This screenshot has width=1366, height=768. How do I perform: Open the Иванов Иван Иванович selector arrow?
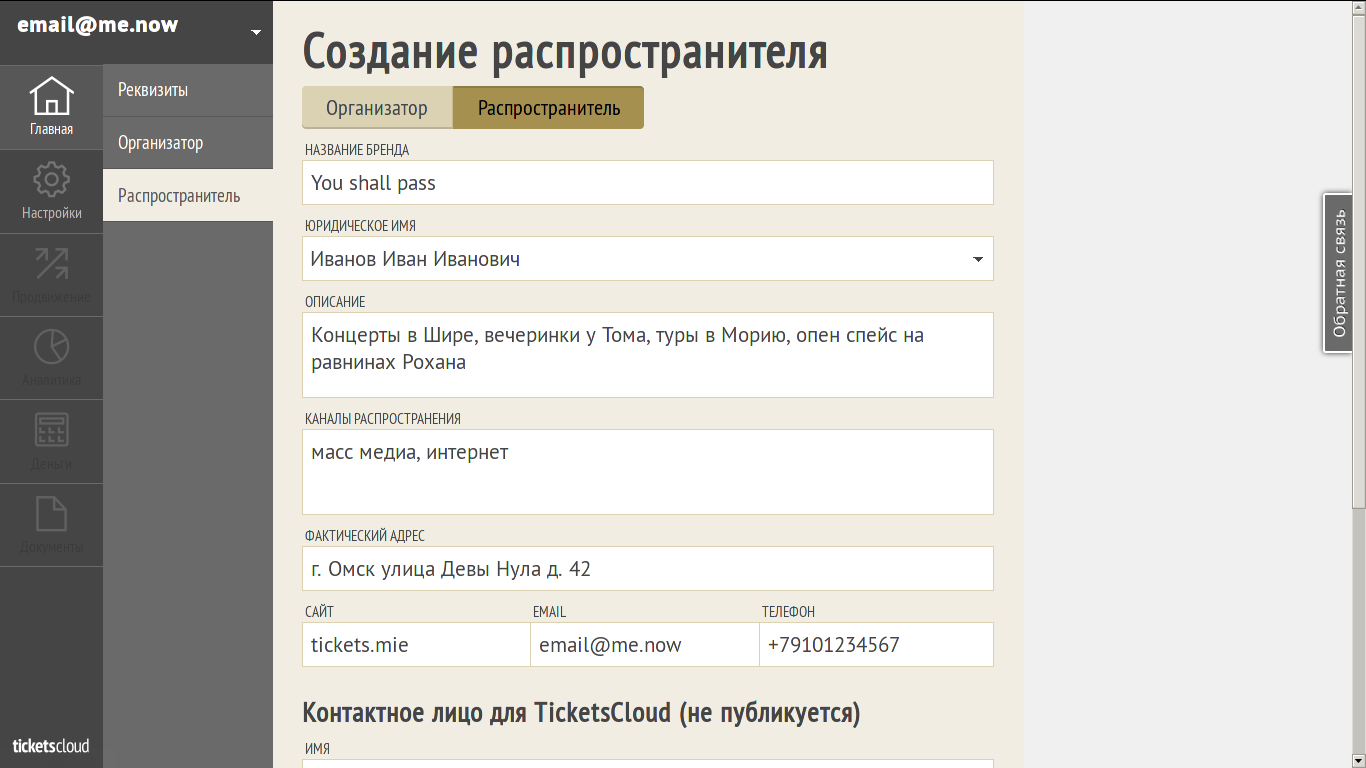977,258
